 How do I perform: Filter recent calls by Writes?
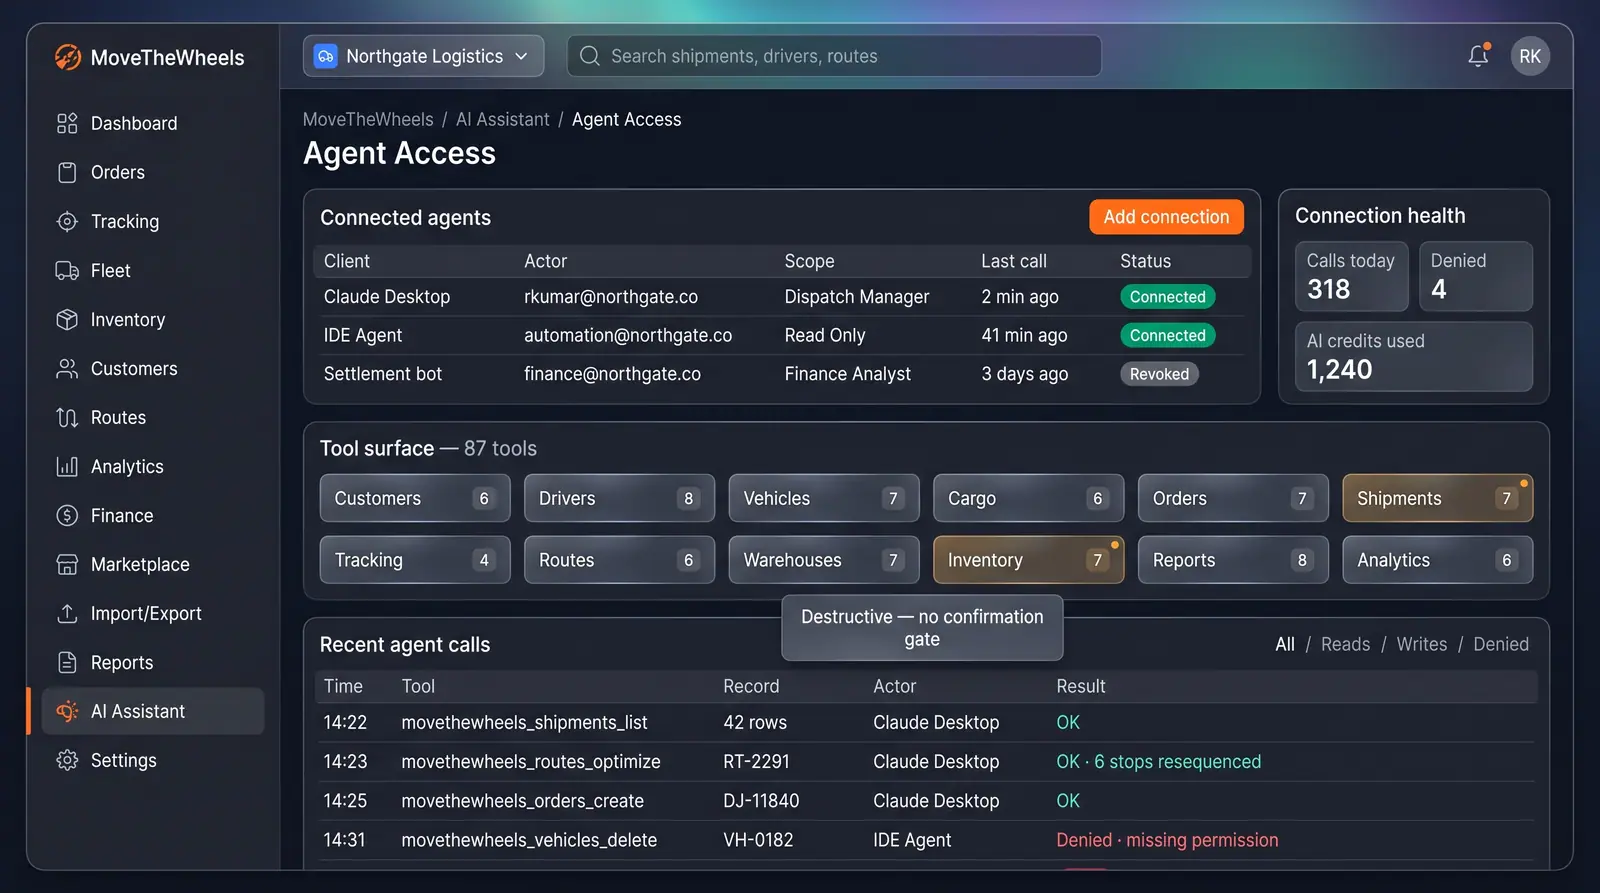(1421, 644)
